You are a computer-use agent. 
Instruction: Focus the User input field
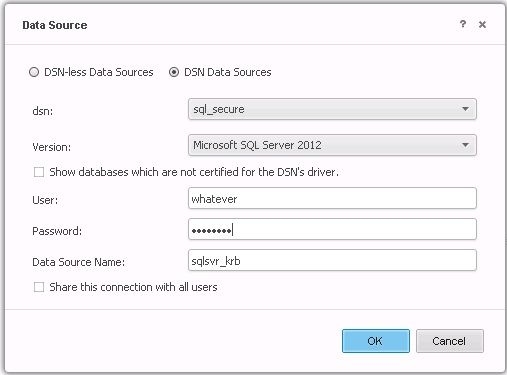(x=332, y=198)
